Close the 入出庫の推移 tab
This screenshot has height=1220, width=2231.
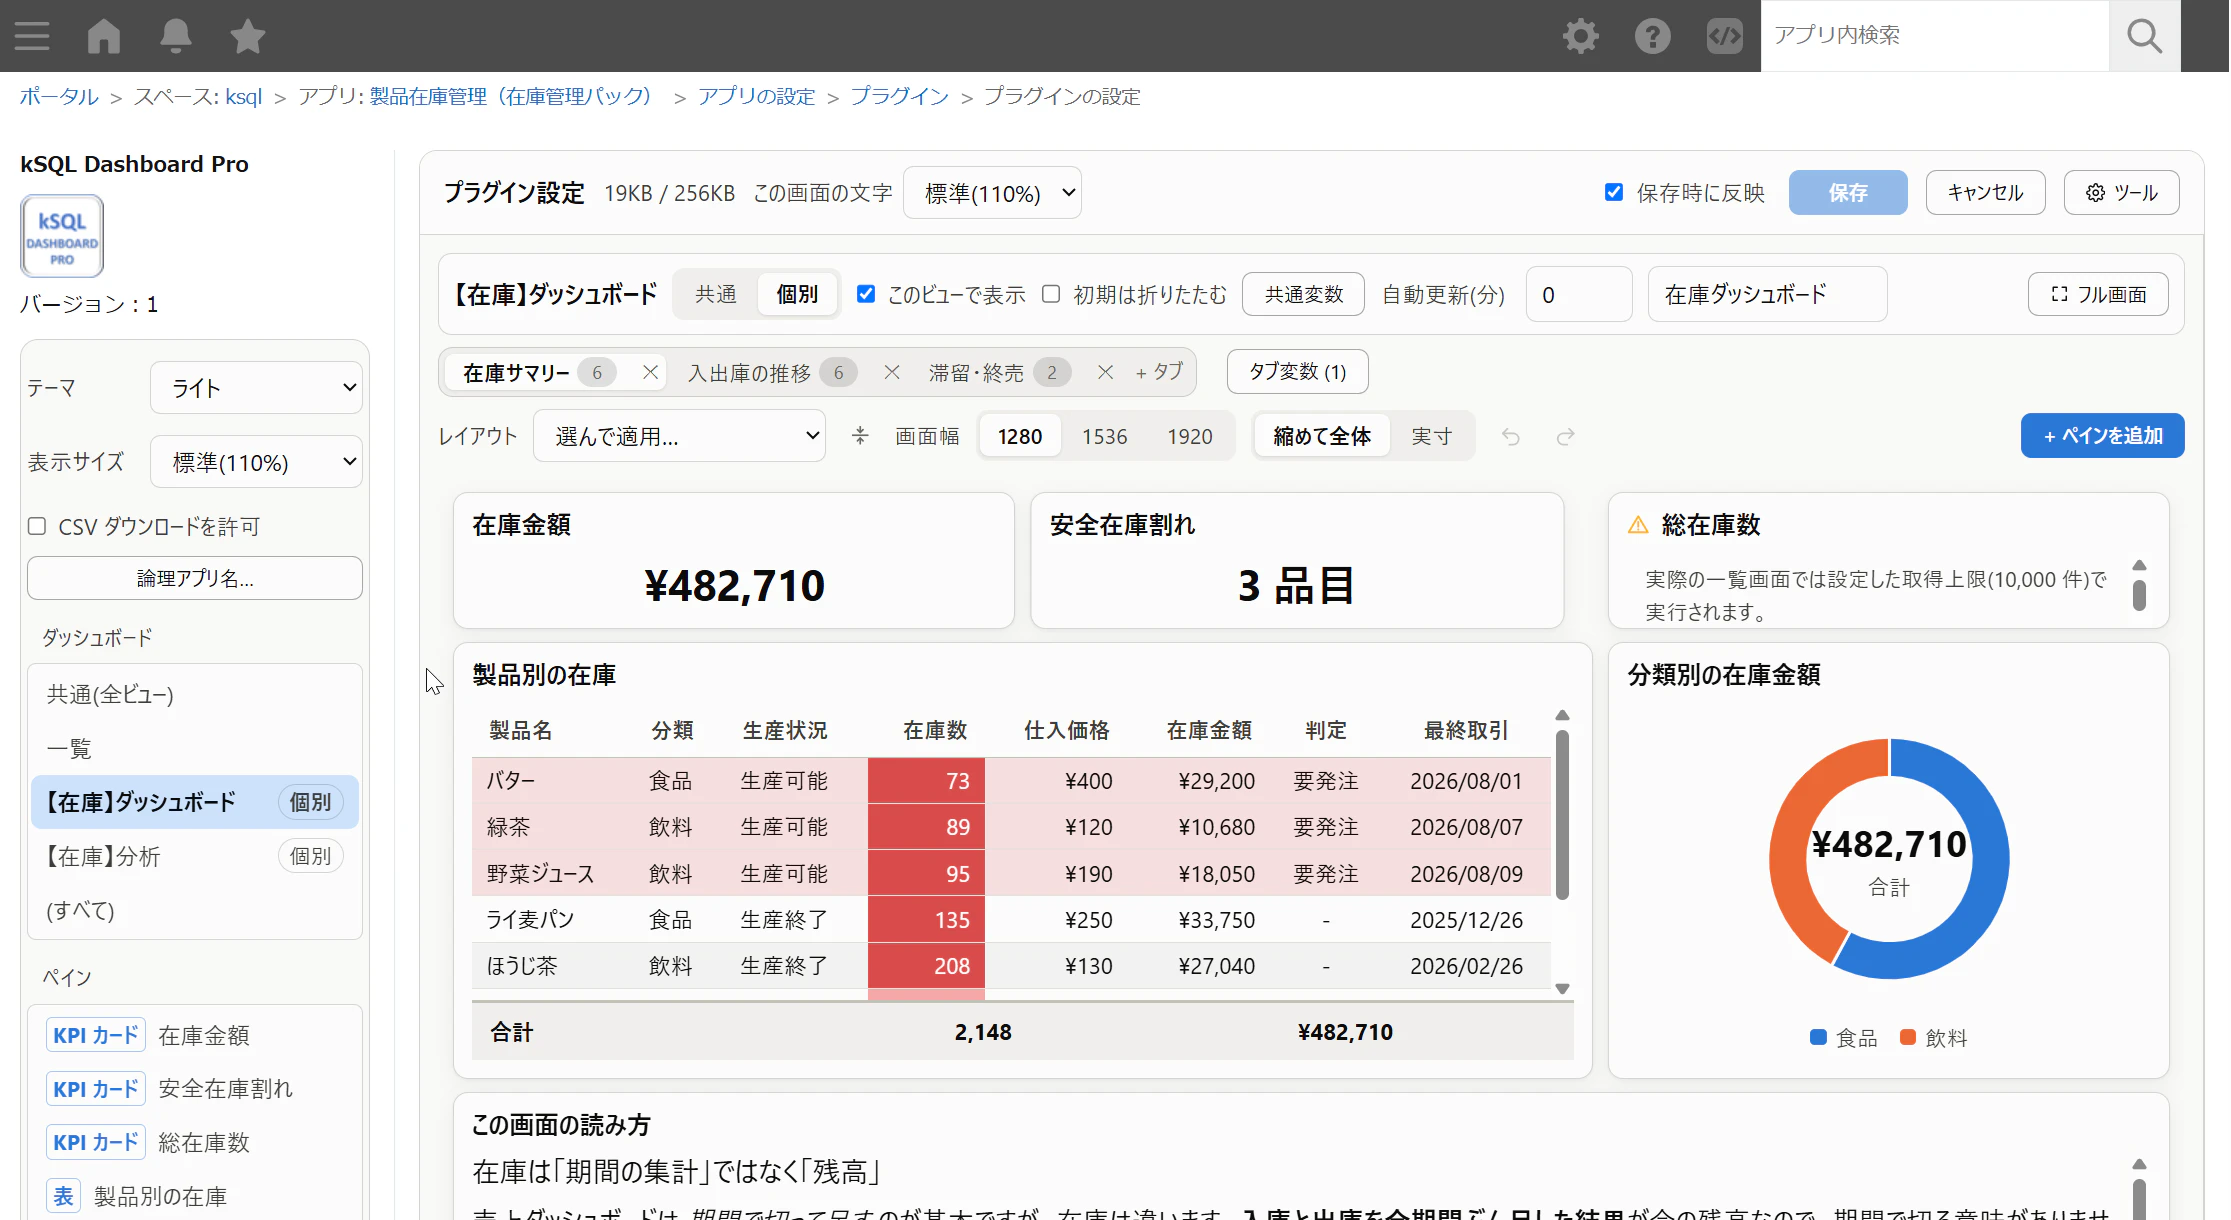point(892,372)
